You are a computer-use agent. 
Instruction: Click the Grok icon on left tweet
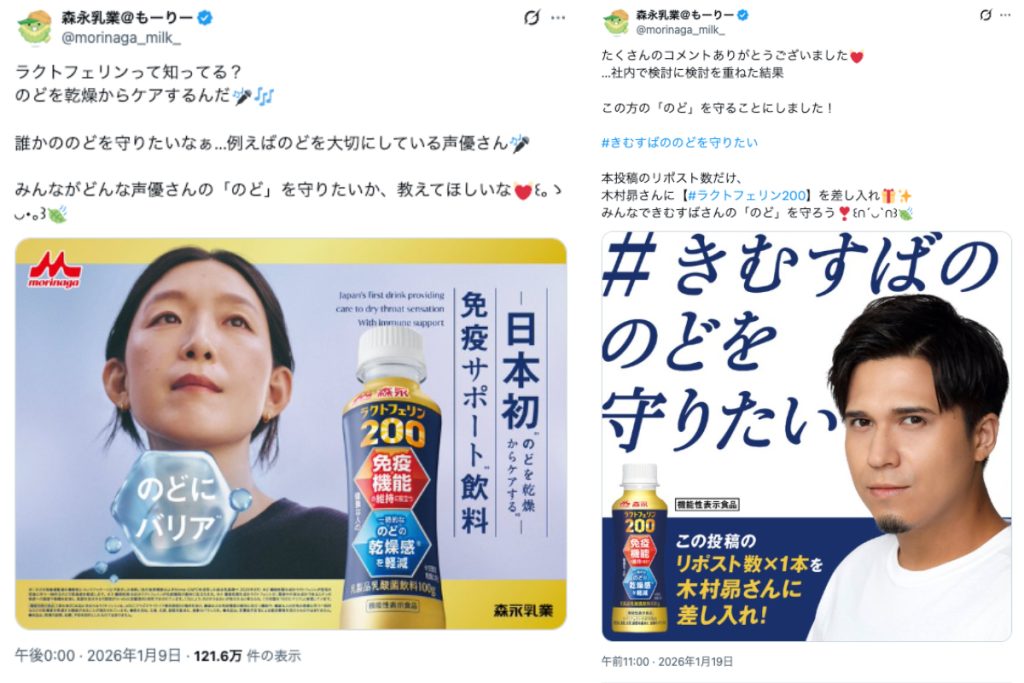coord(532,18)
